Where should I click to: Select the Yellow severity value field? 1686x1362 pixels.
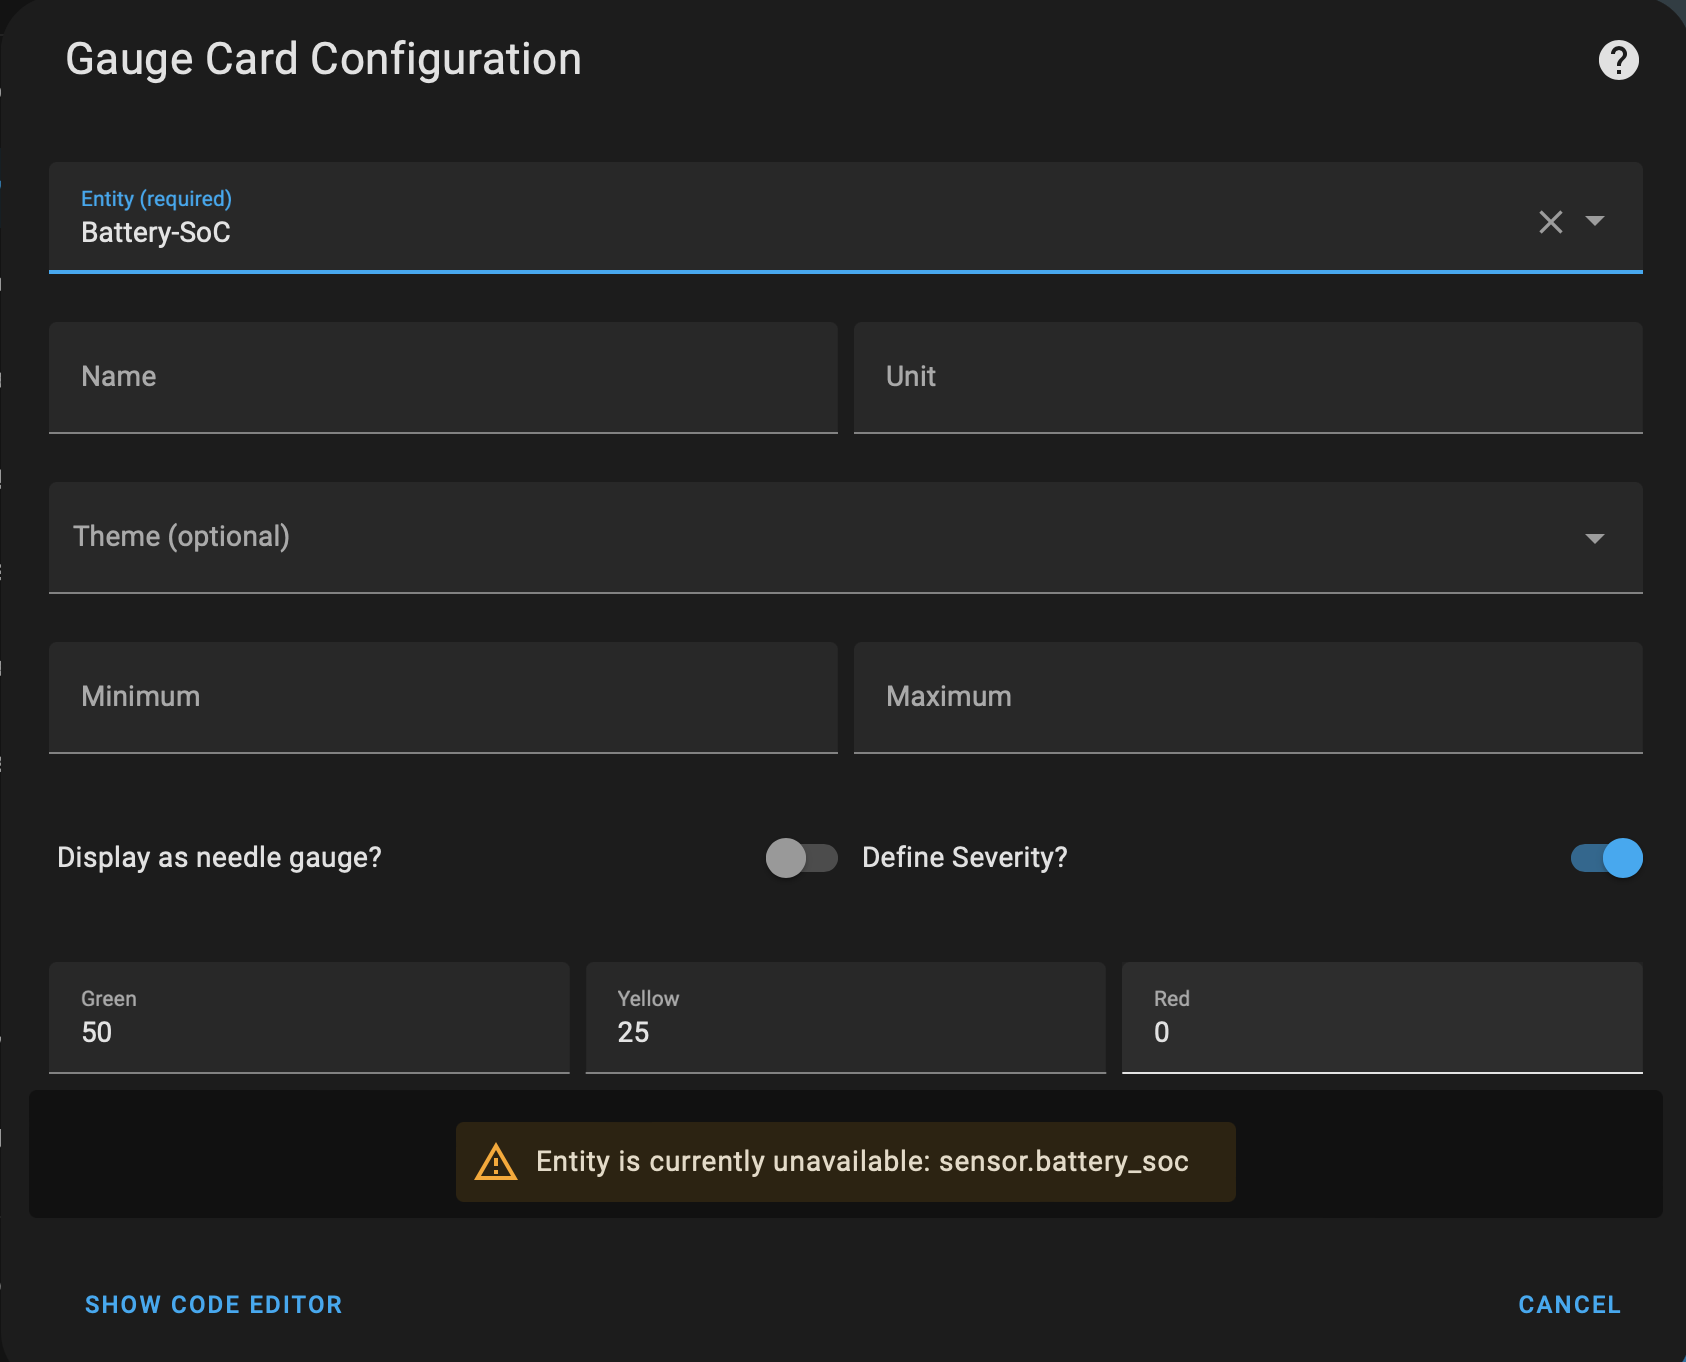(845, 1031)
